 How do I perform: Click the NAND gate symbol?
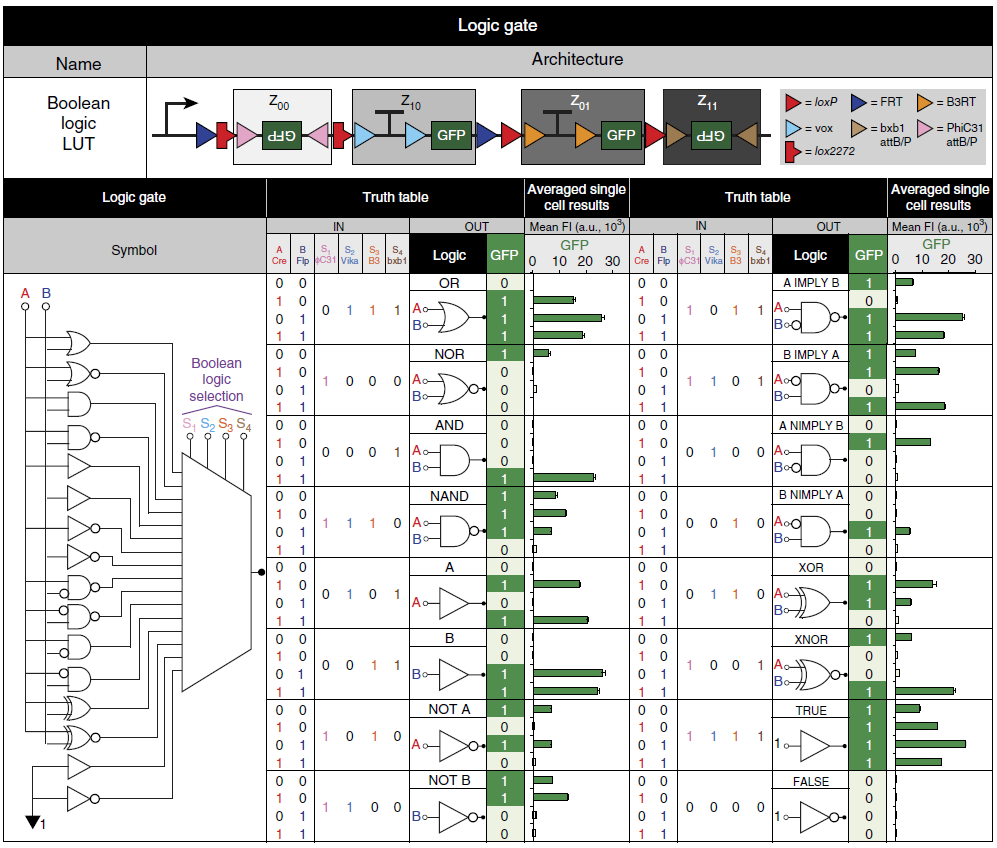pos(448,530)
